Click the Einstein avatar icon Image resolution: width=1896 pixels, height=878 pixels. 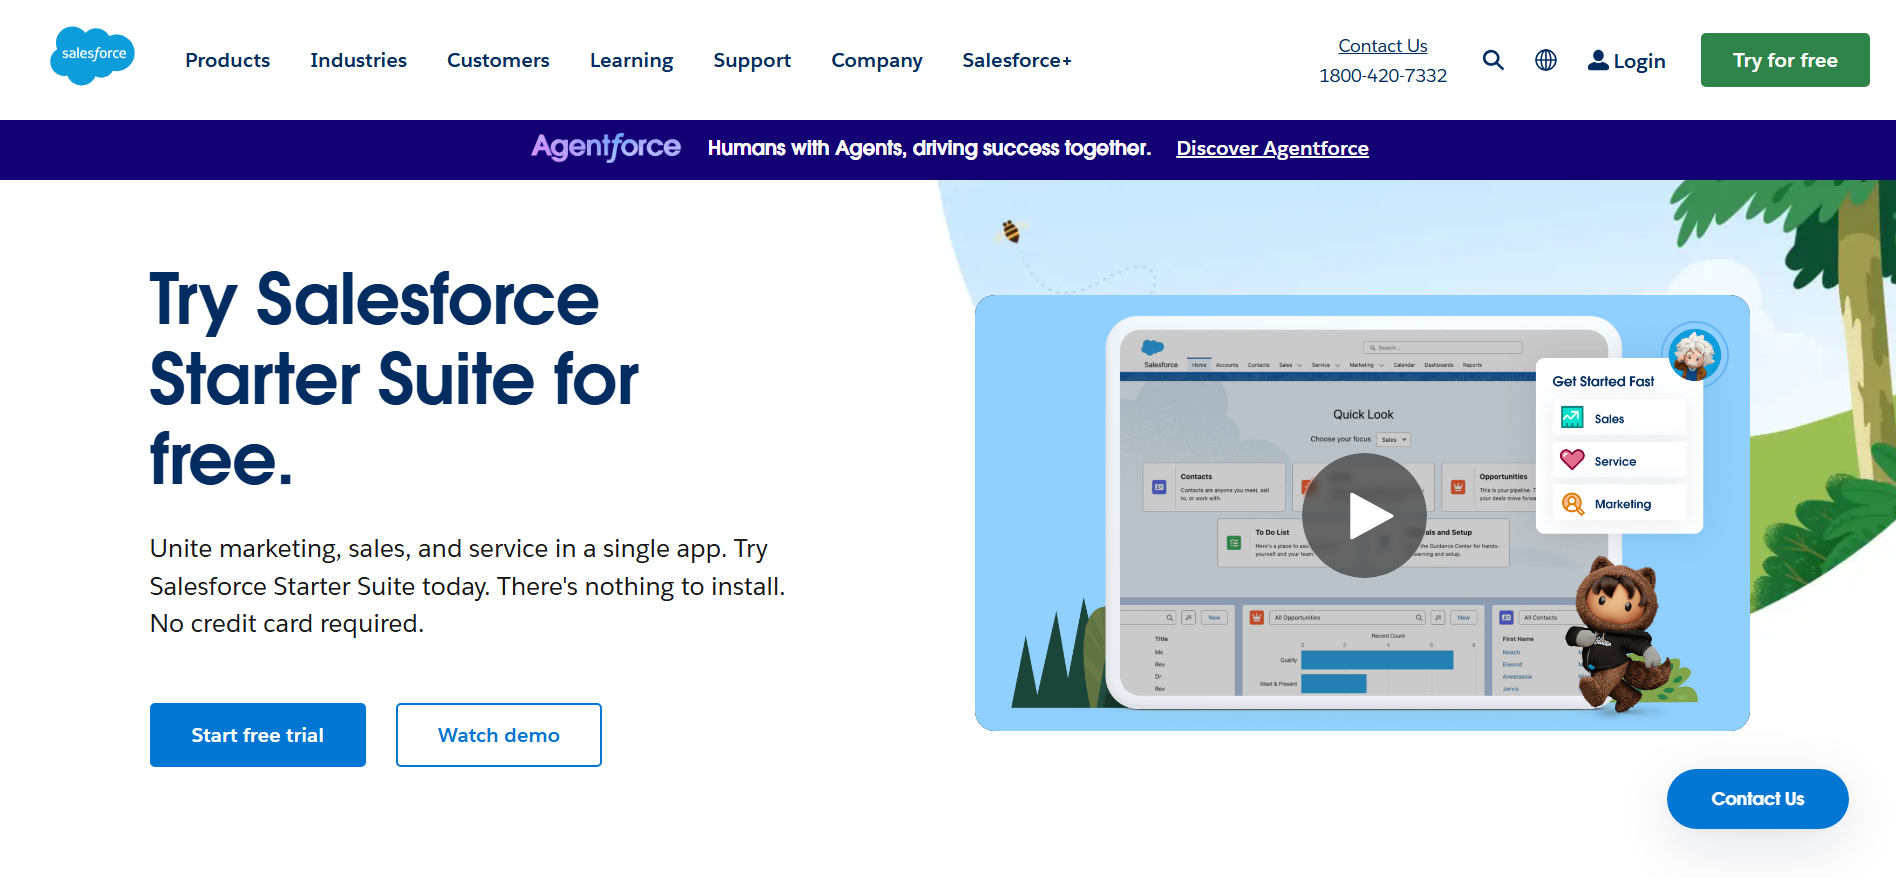click(x=1694, y=355)
